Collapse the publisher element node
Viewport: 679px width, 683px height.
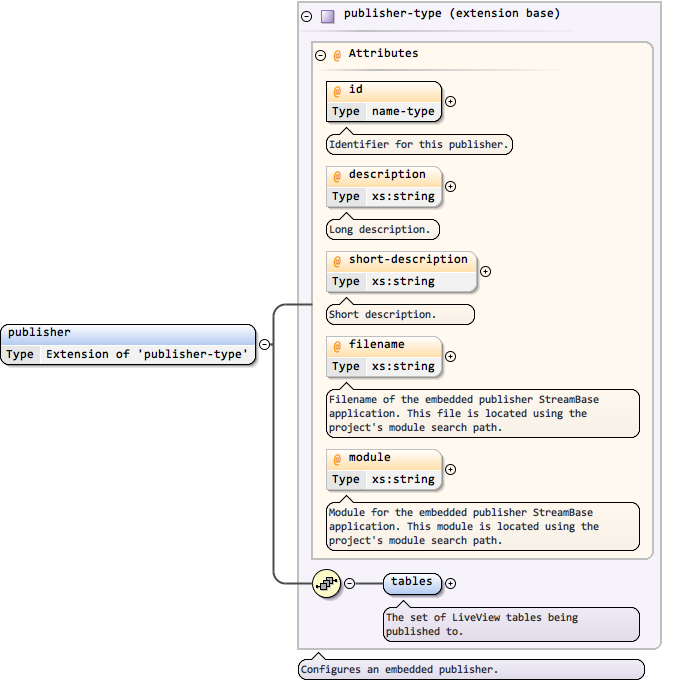tap(264, 344)
